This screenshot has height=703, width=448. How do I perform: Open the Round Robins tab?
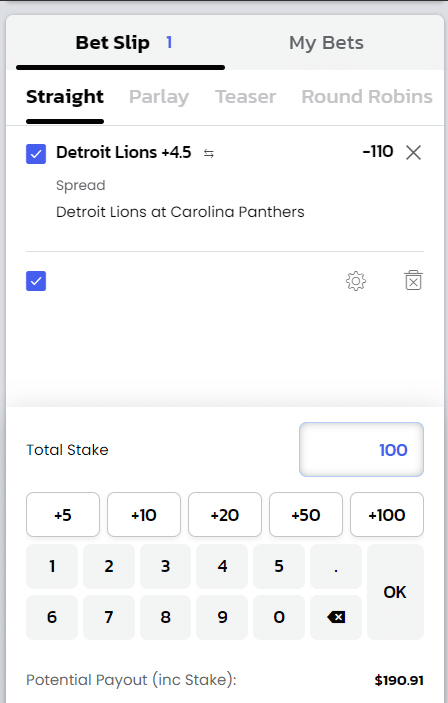click(367, 97)
